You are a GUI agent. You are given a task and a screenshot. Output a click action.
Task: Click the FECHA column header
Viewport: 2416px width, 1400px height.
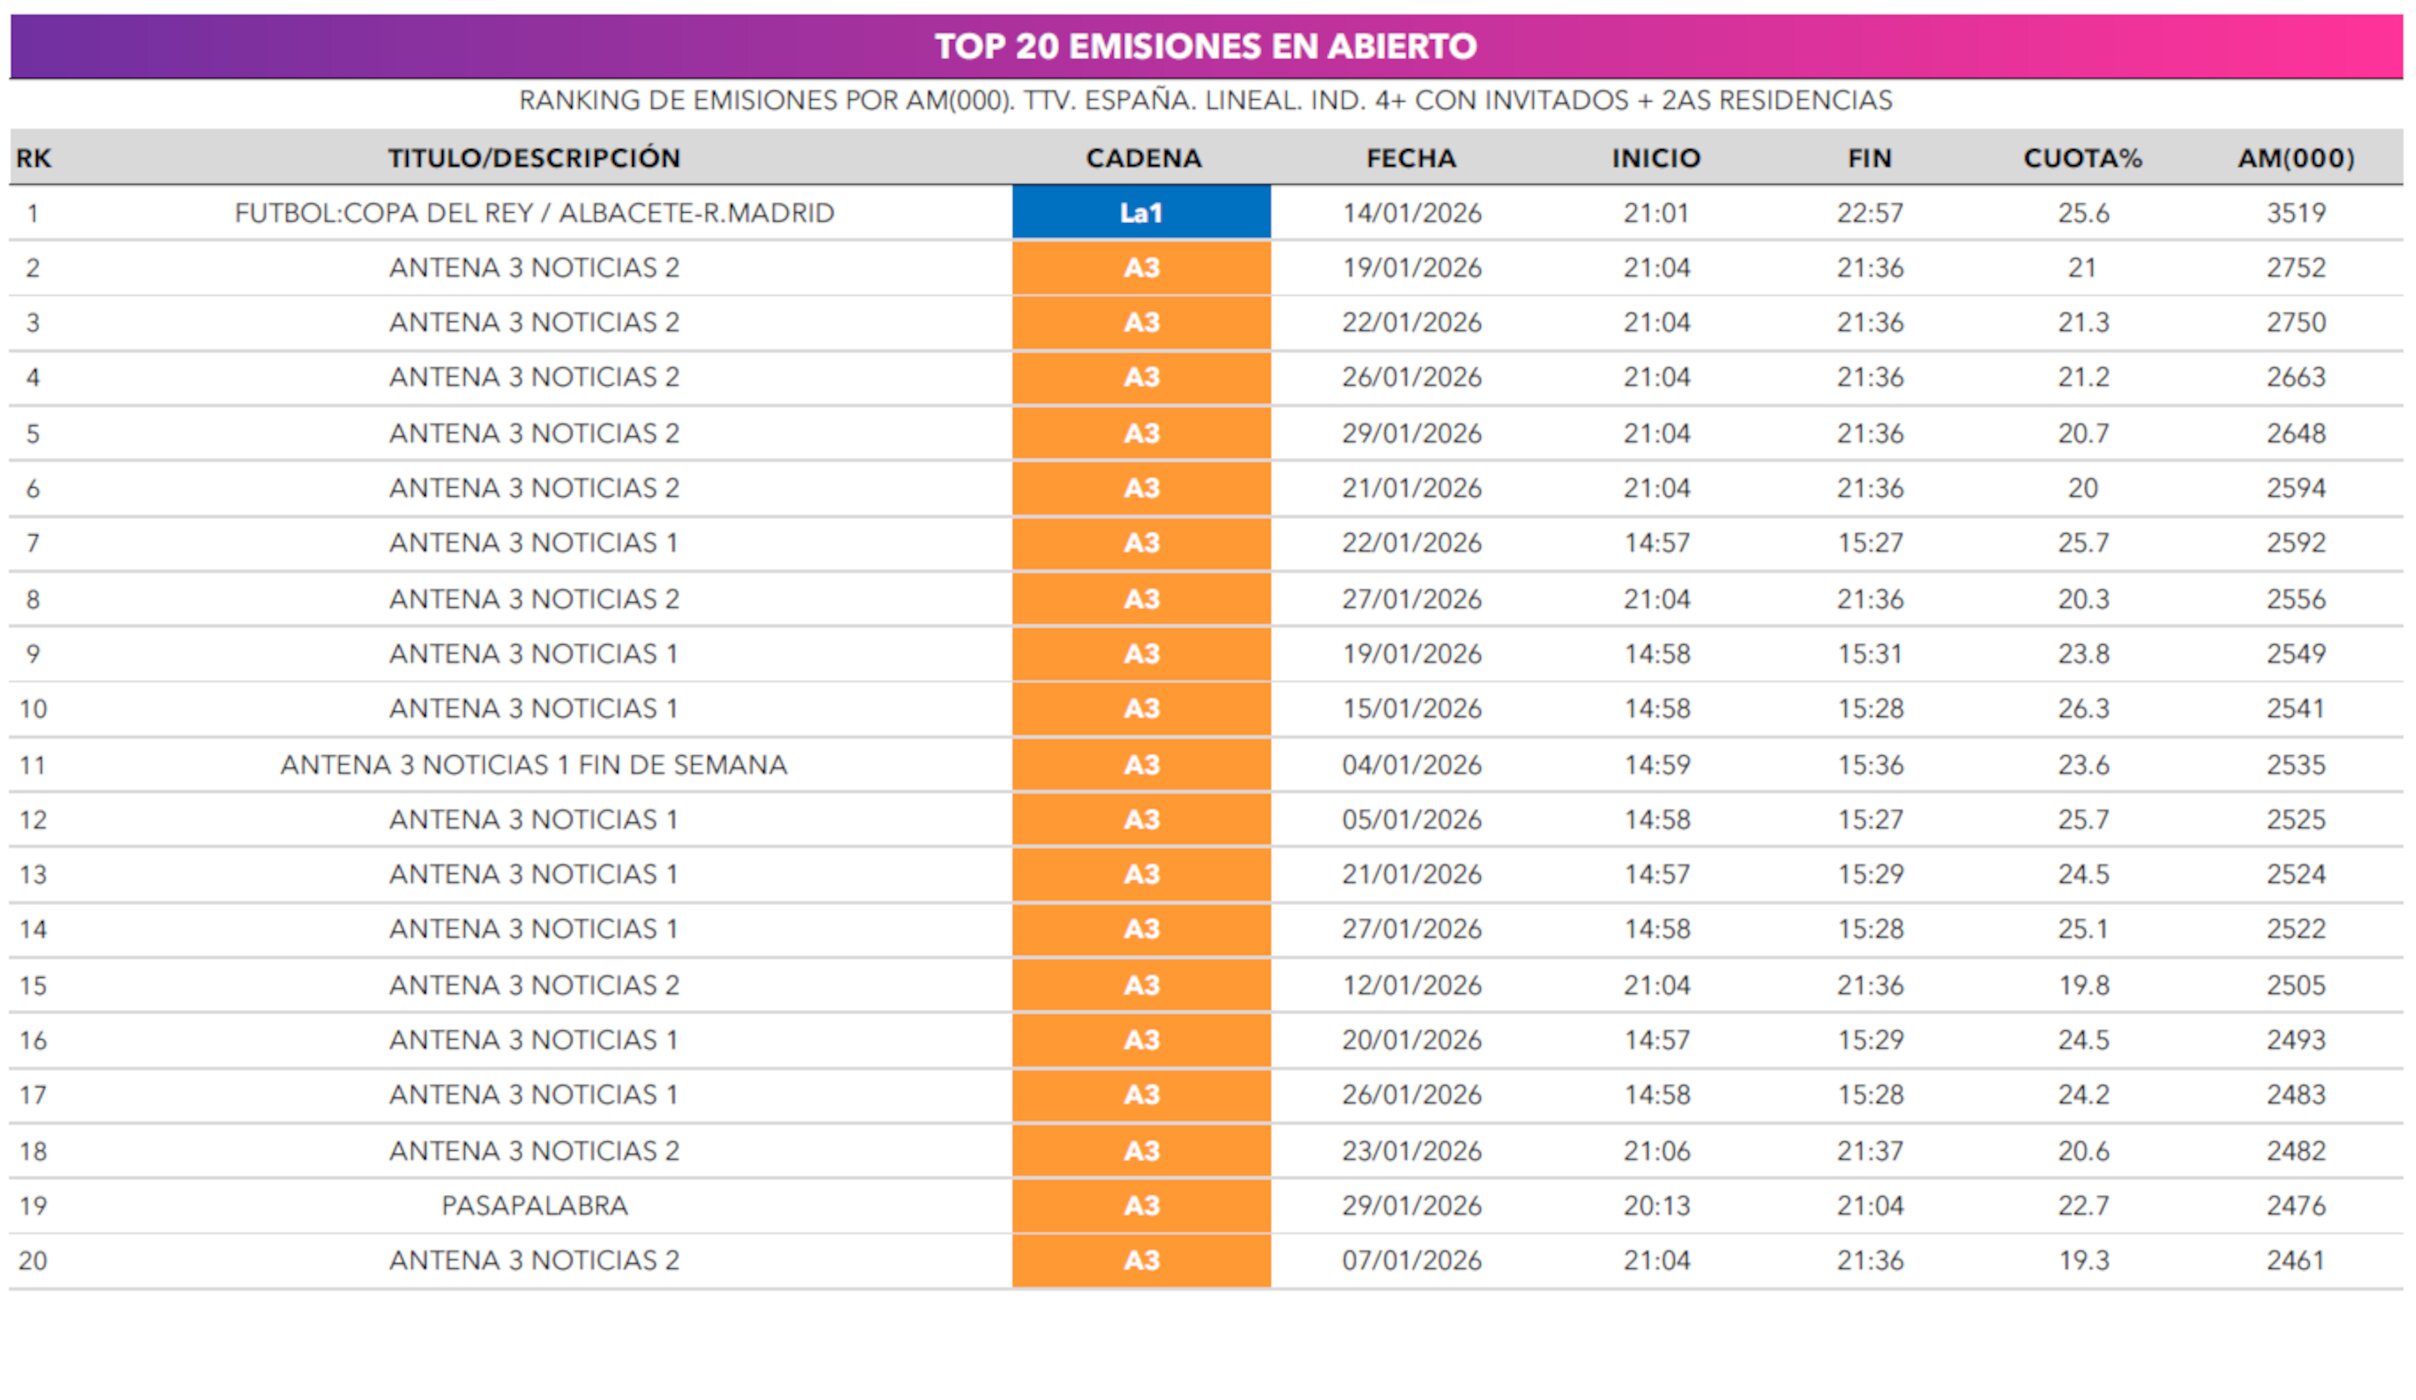(1409, 156)
